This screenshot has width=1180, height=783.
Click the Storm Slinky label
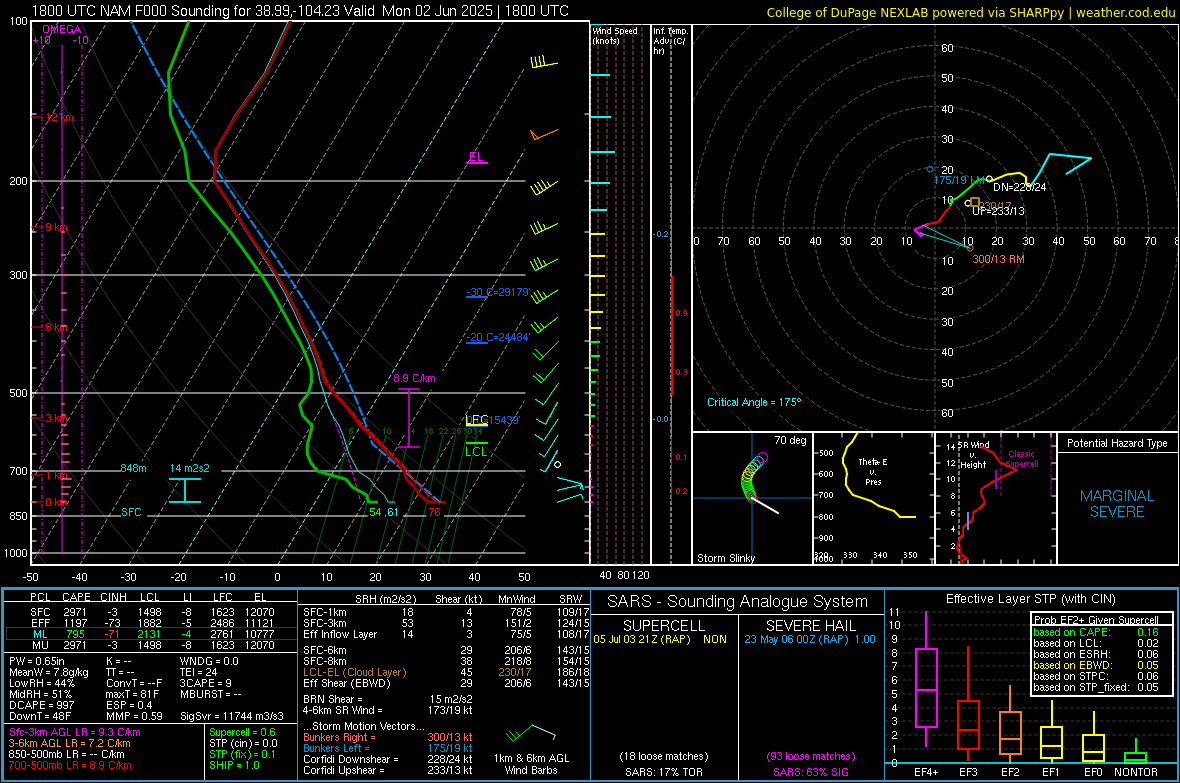[726, 558]
